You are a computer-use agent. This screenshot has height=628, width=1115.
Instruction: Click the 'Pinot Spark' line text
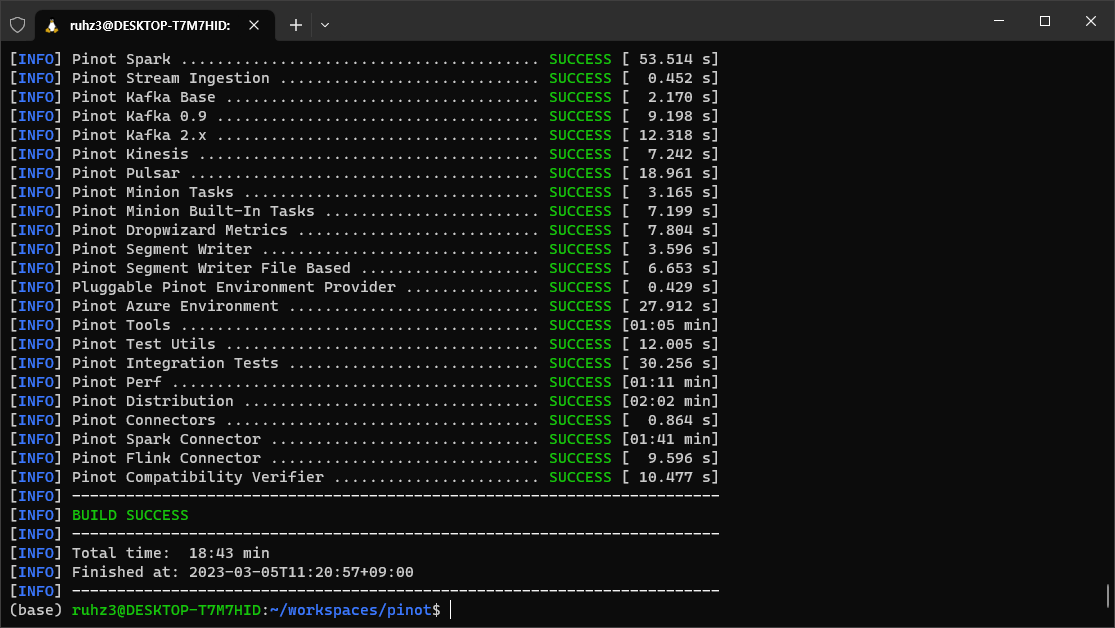121,59
